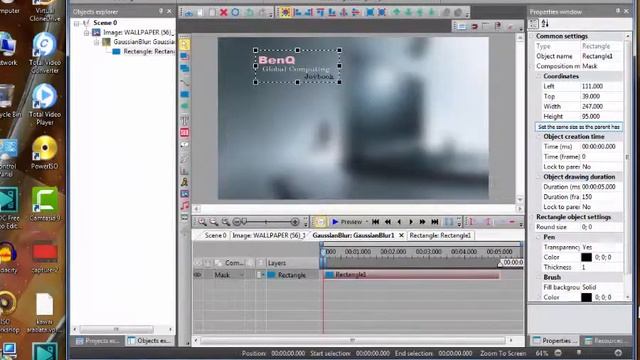
Task: Click Set the same size as parent button
Action: pos(579,127)
